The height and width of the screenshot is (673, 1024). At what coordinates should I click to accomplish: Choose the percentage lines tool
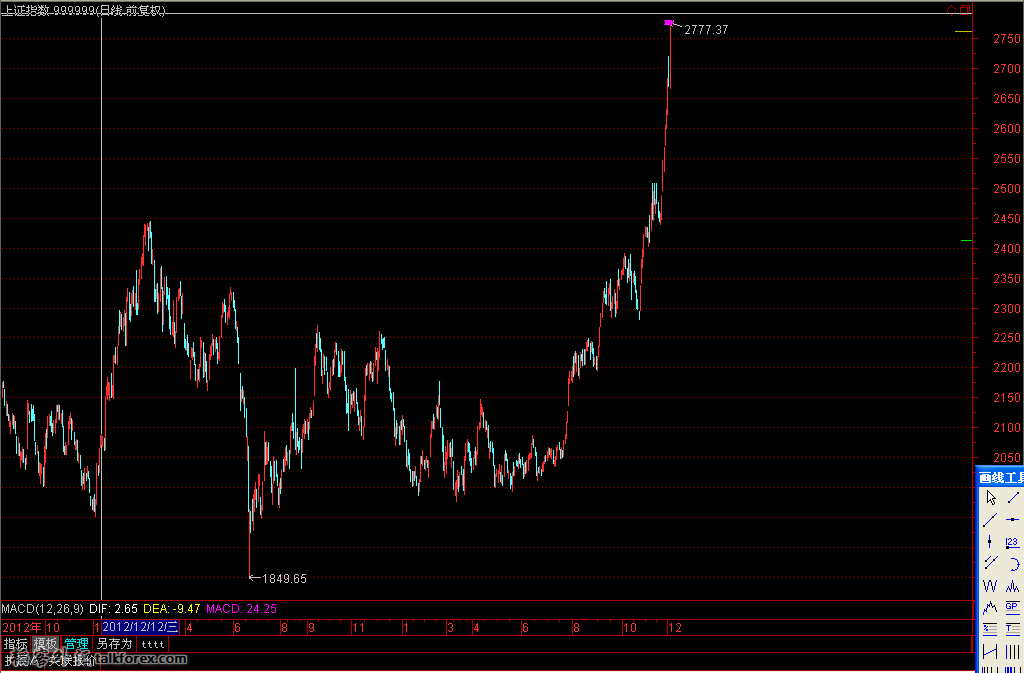(x=991, y=629)
